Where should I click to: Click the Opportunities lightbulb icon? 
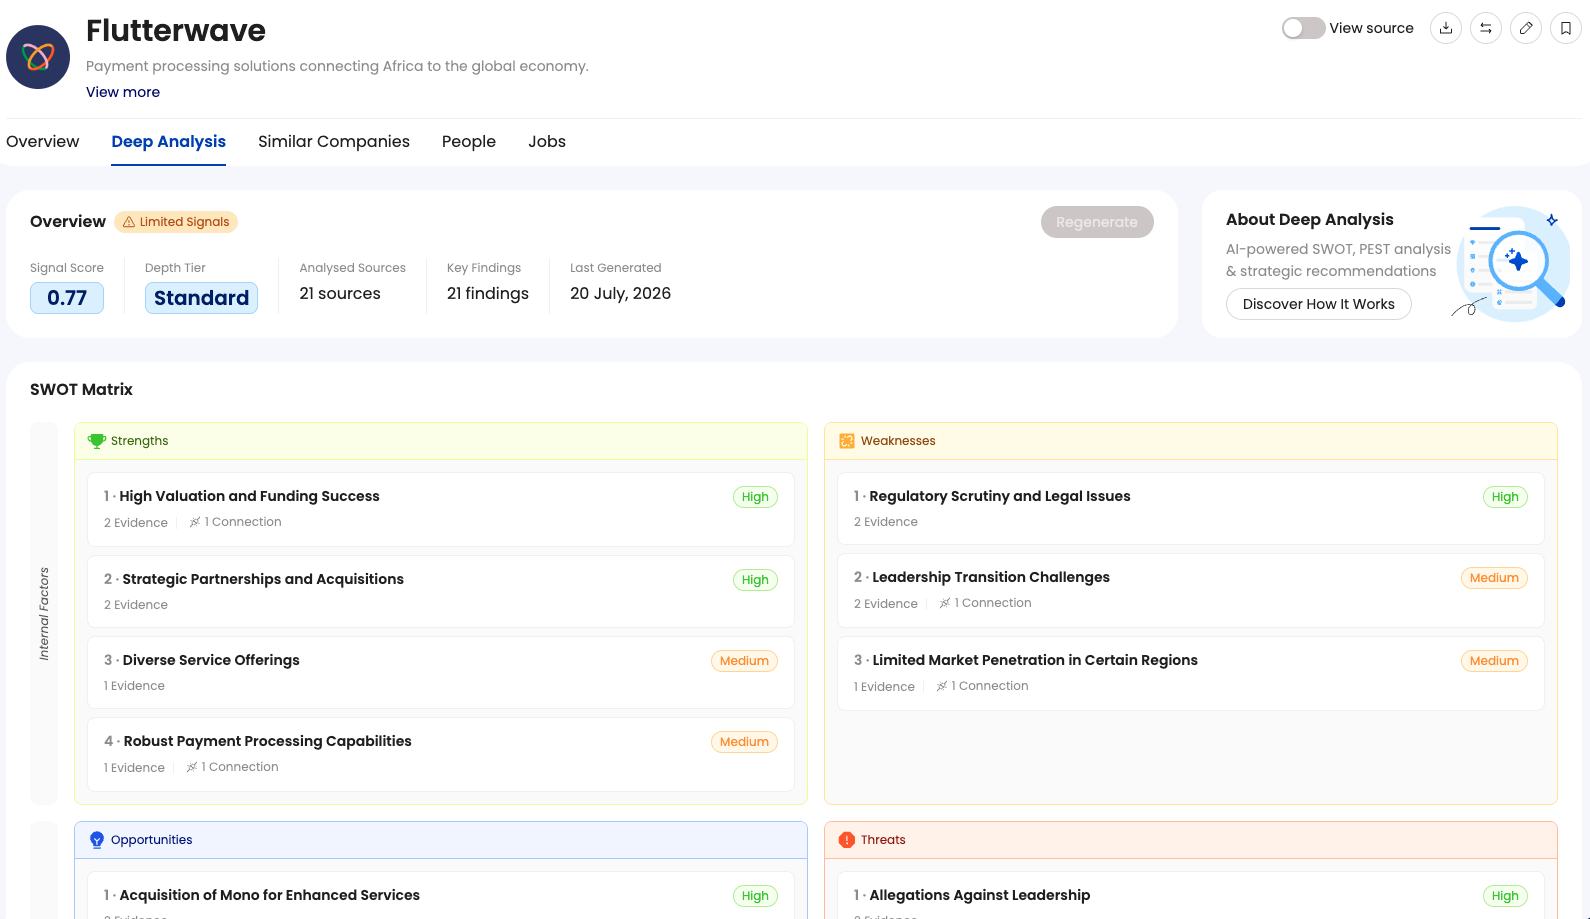[97, 840]
